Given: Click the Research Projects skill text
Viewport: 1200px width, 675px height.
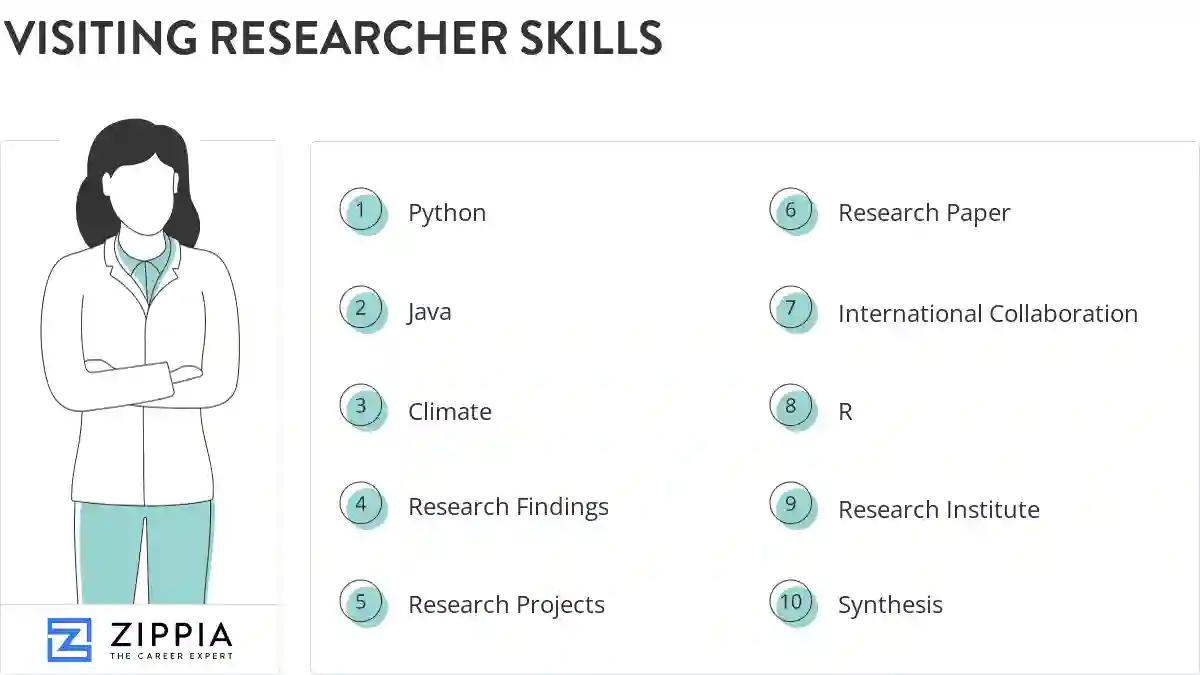Looking at the screenshot, I should click(x=506, y=605).
